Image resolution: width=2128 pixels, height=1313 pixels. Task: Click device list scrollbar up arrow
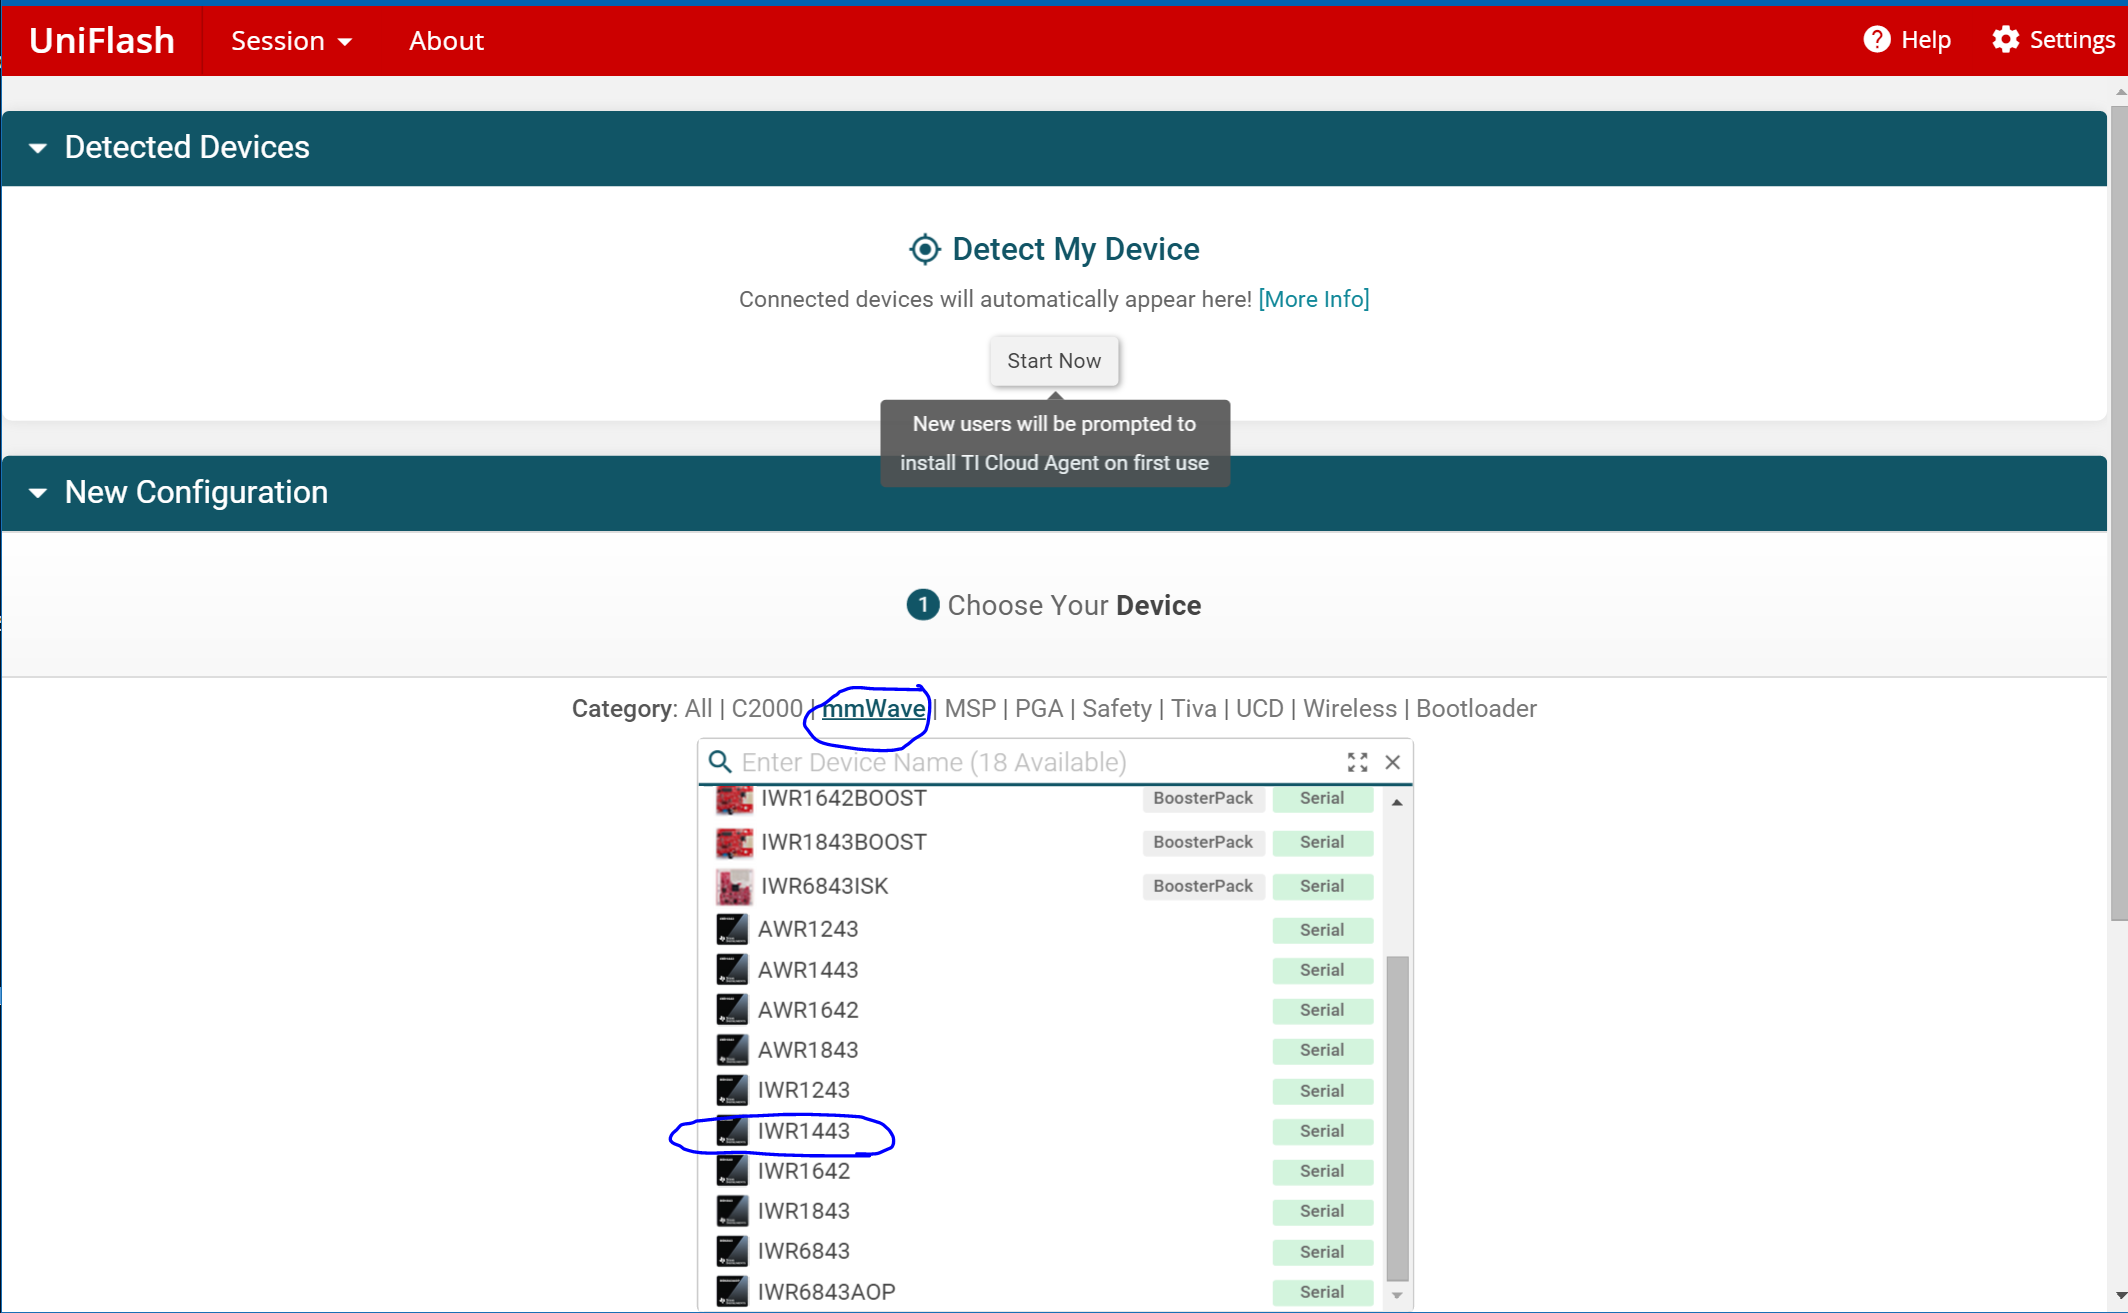coord(1397,803)
